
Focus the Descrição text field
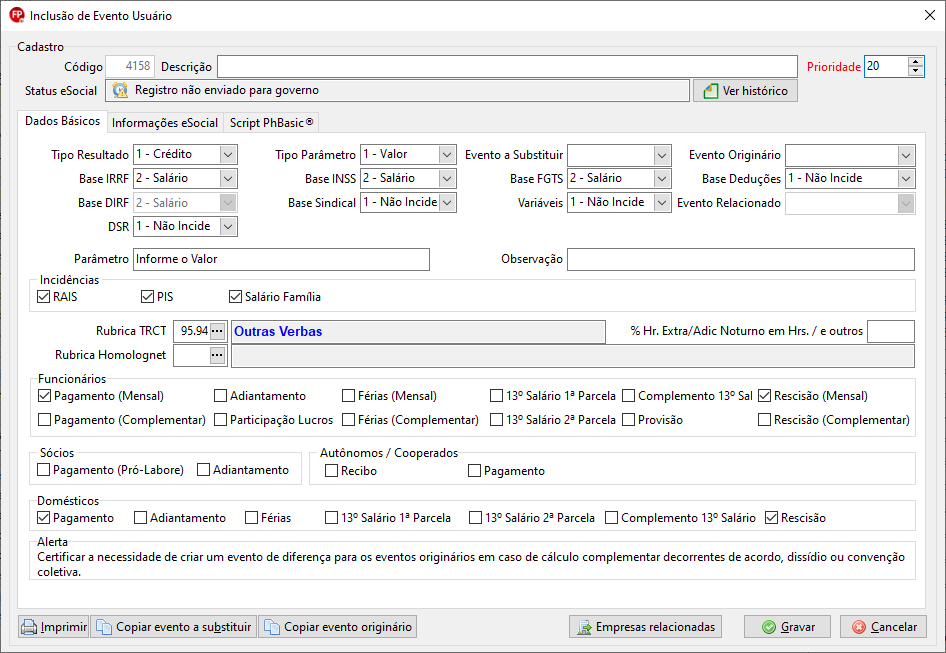coord(507,66)
